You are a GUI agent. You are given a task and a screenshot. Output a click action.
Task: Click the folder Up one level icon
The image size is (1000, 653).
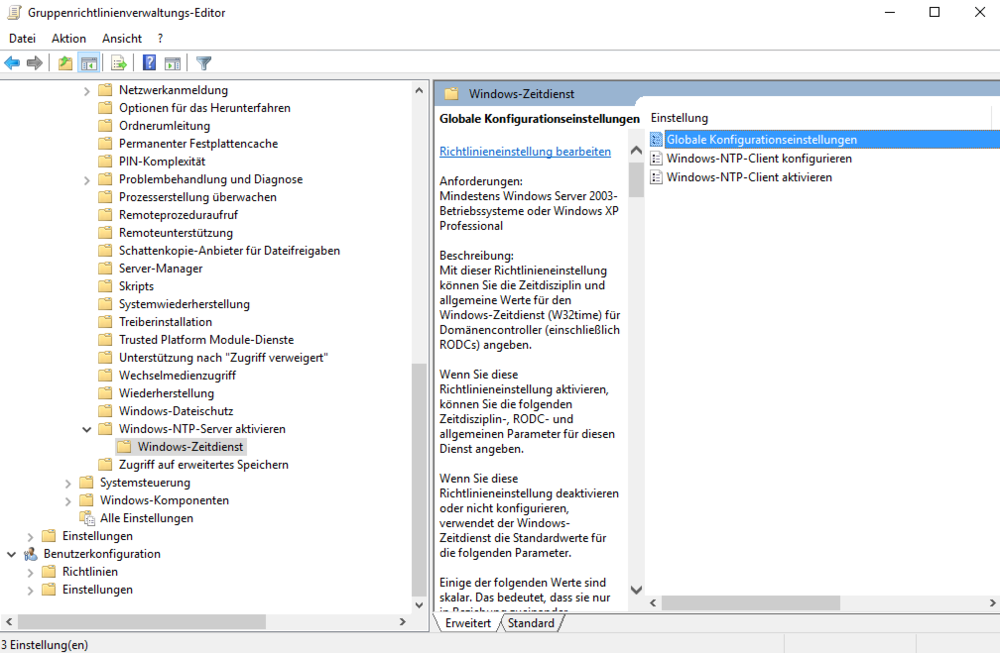[65, 63]
